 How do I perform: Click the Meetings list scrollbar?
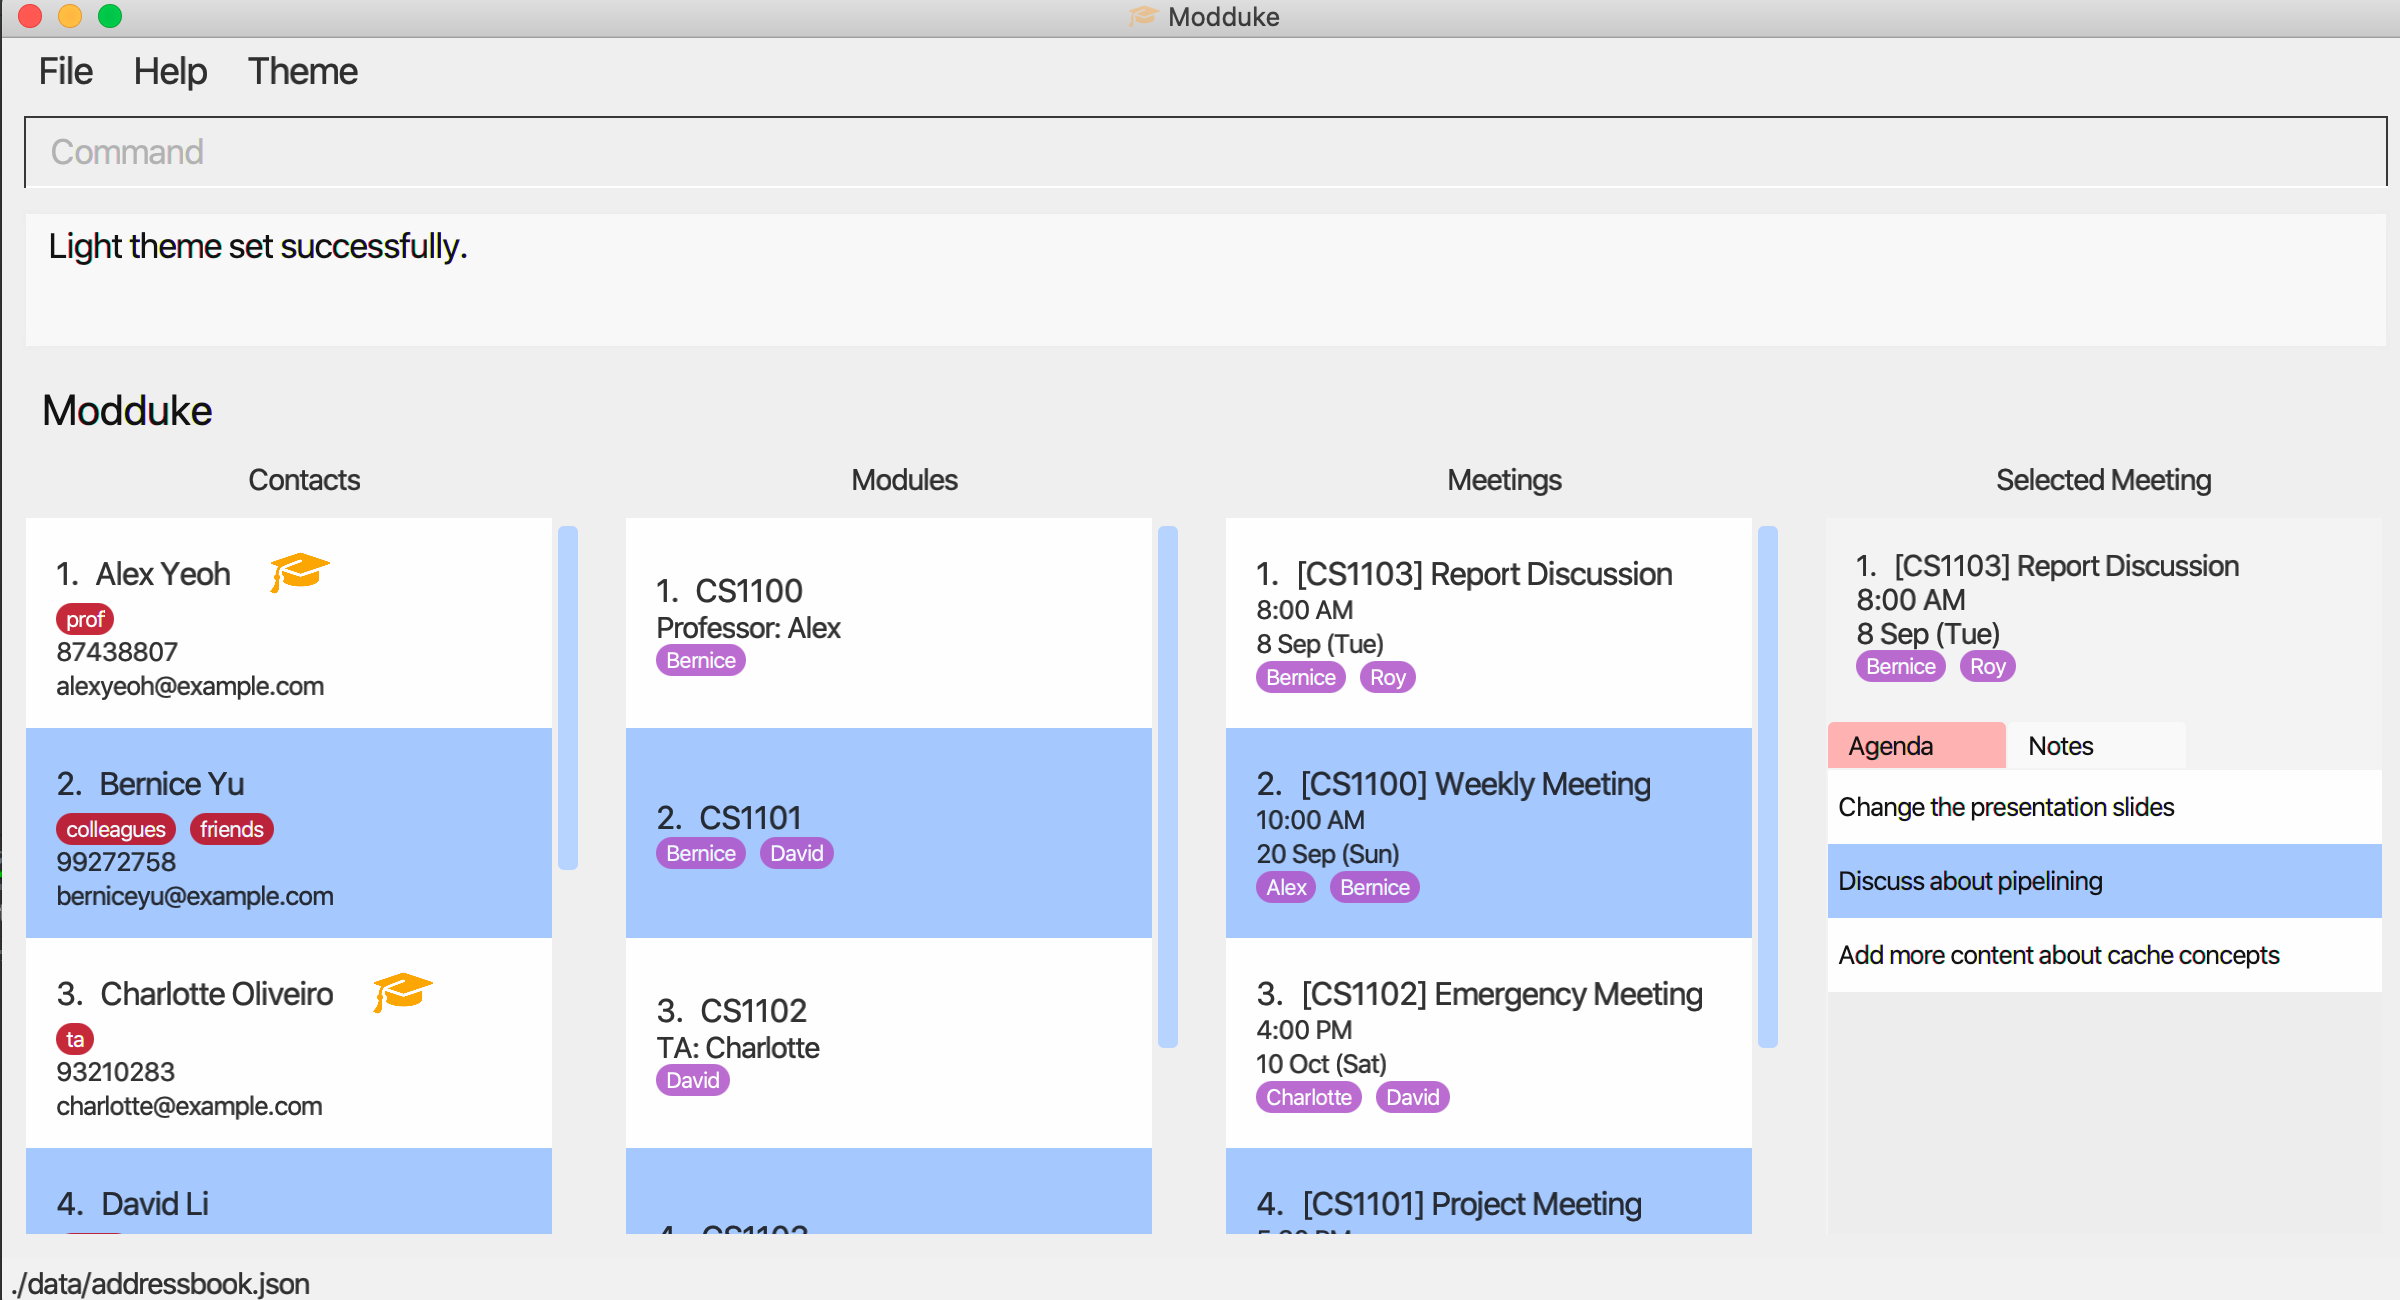(1767, 786)
